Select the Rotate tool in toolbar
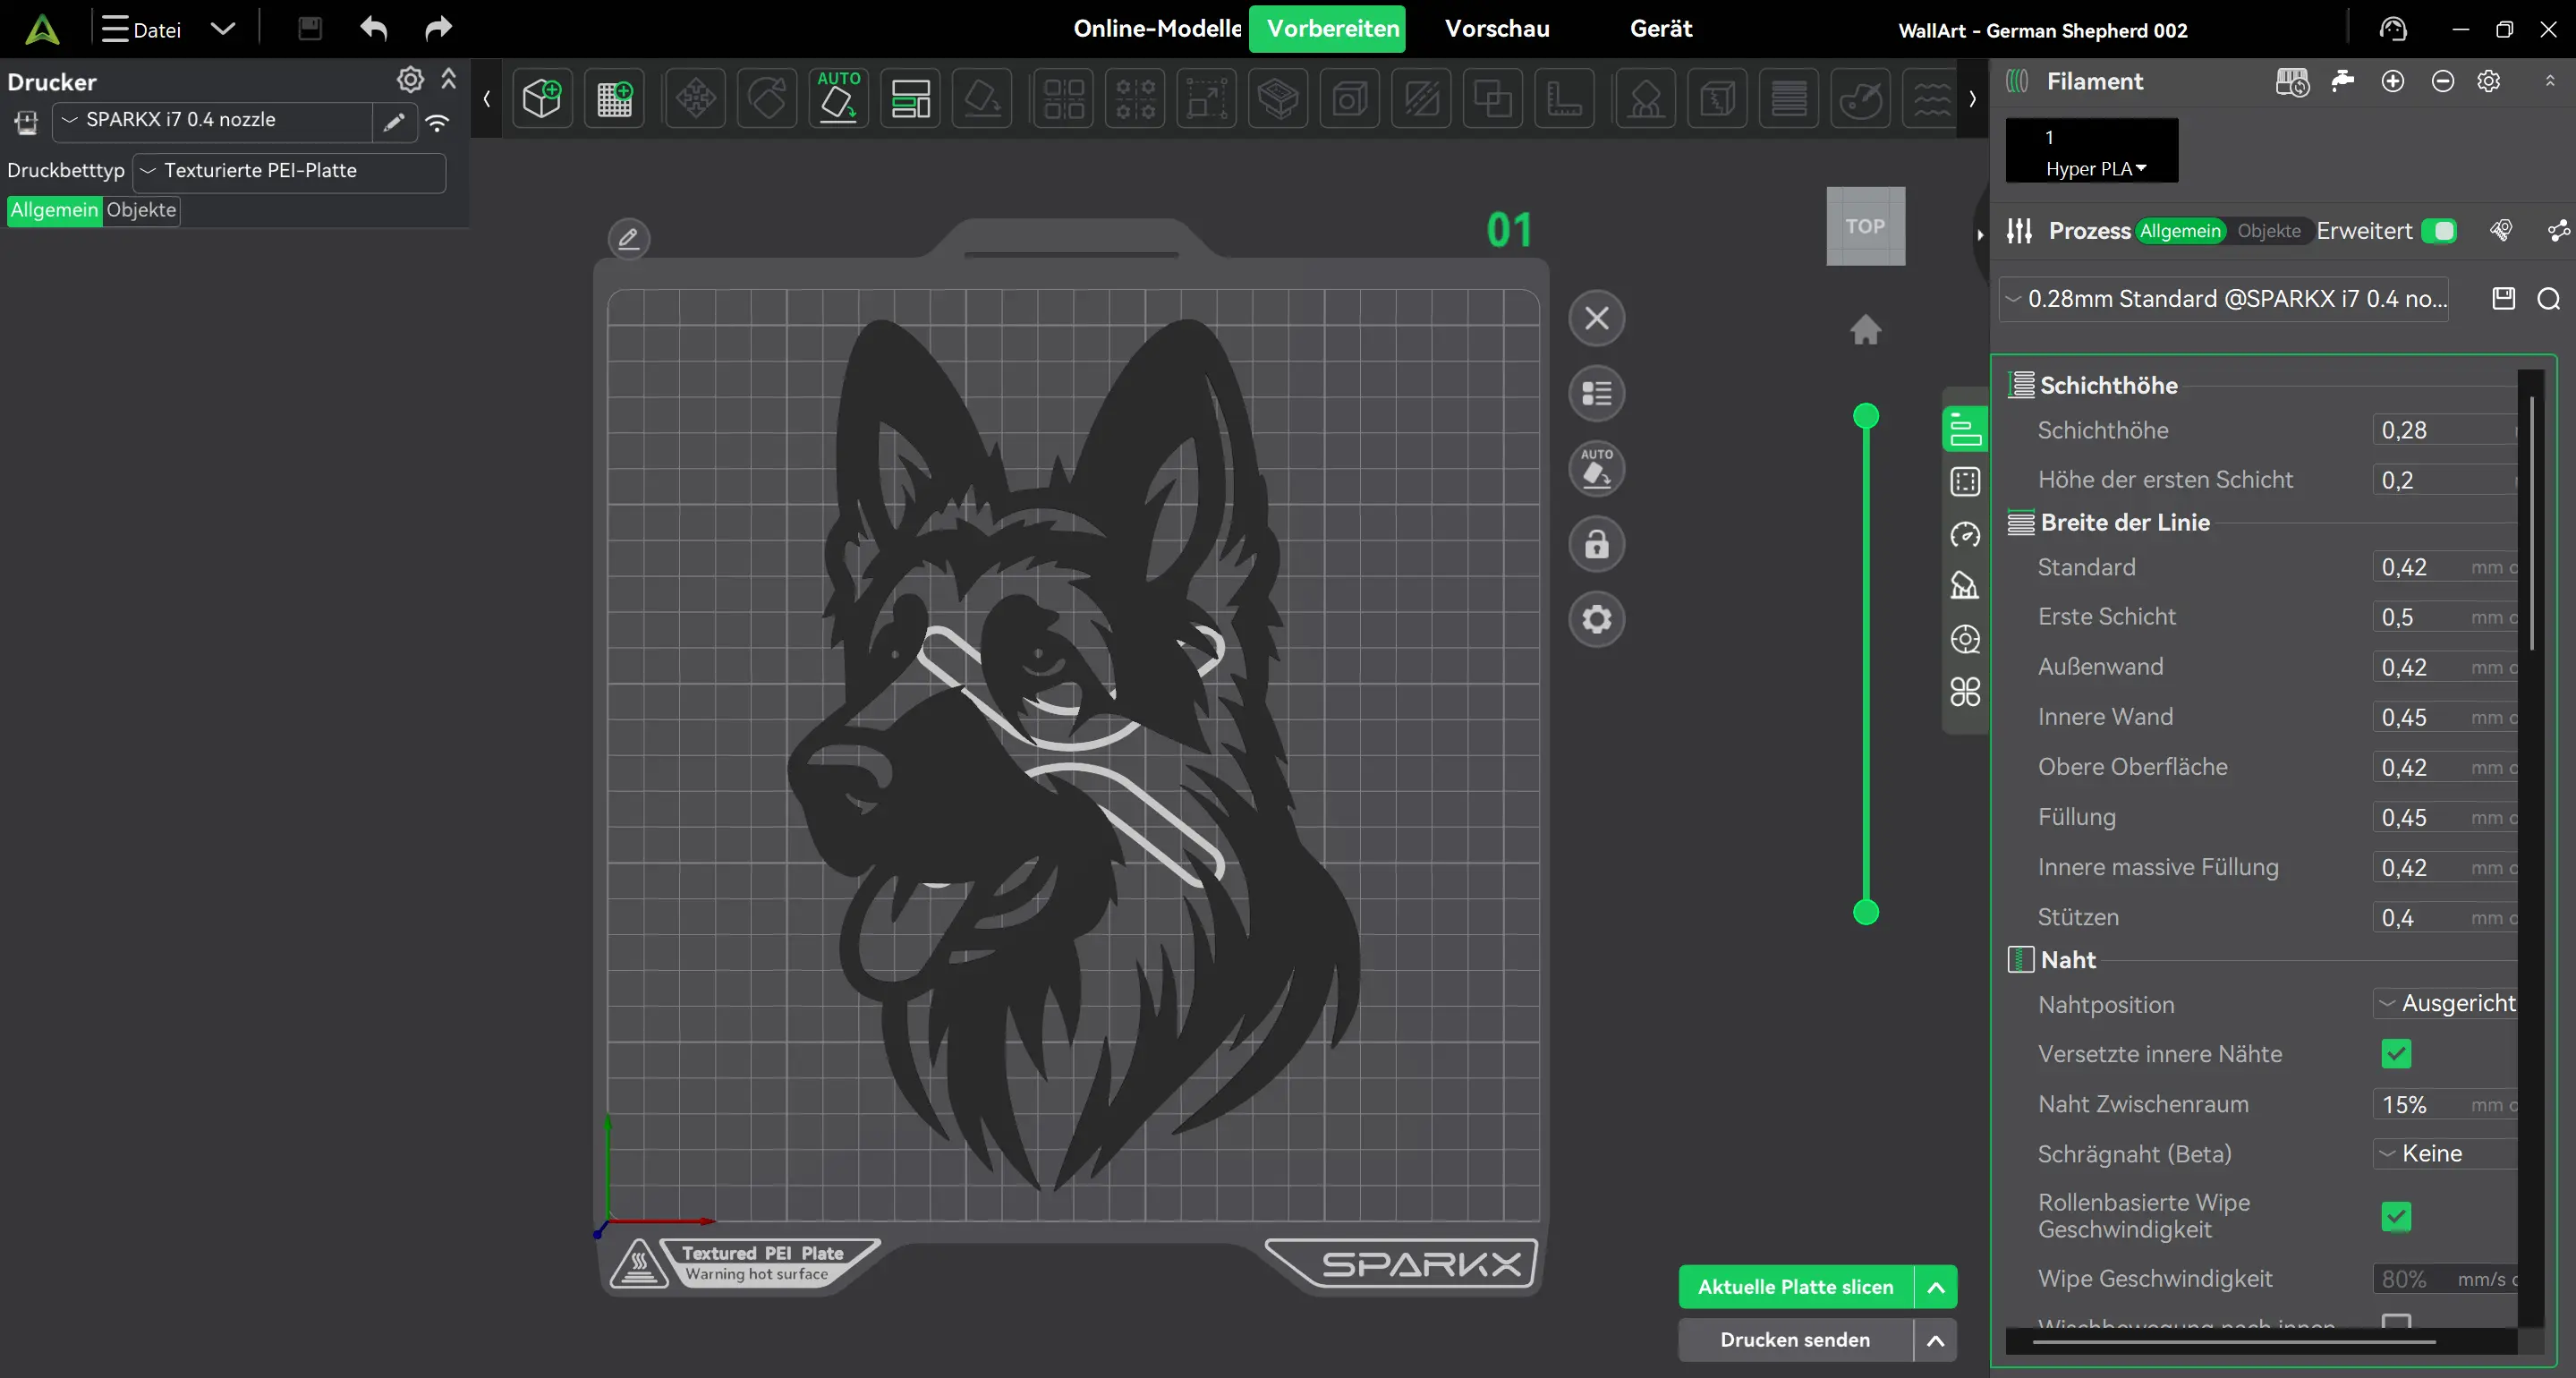 [x=767, y=98]
